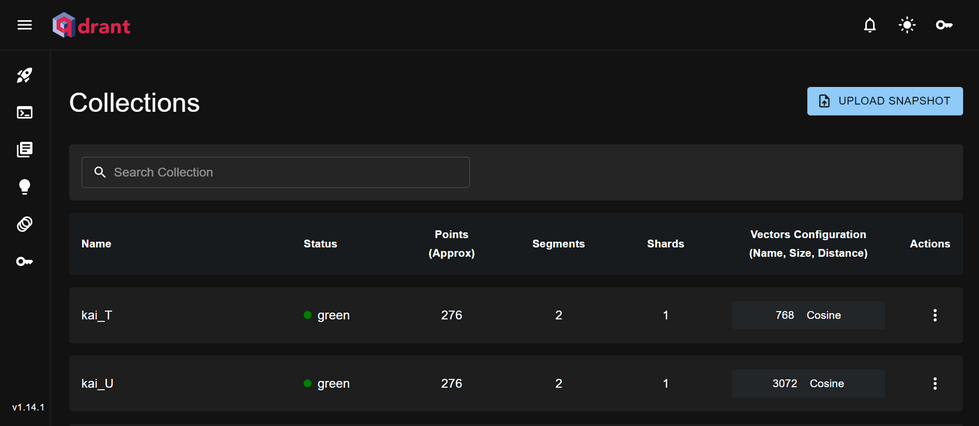This screenshot has height=426, width=979.
Task: Open Tutorial lightbulb icon in sidebar
Action: click(x=24, y=187)
